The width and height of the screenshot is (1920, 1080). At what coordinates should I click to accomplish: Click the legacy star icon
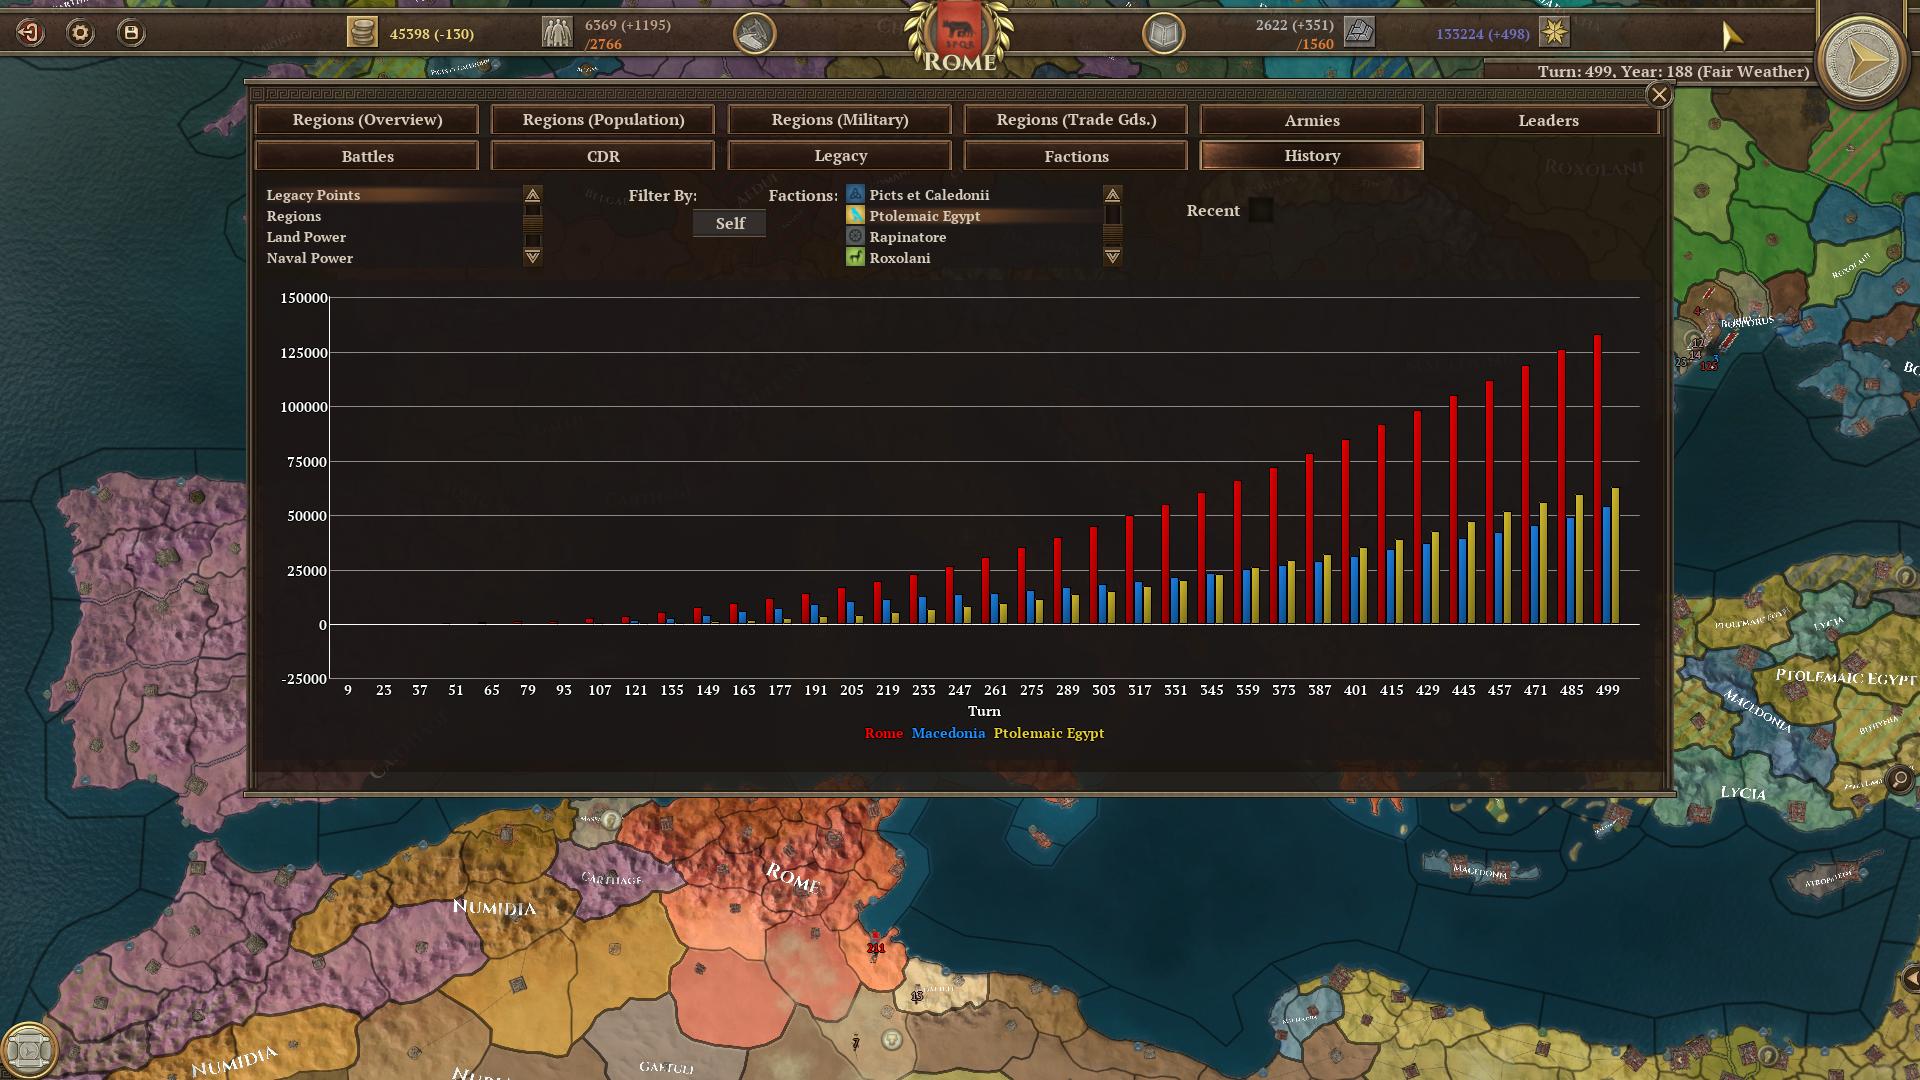coord(1554,32)
